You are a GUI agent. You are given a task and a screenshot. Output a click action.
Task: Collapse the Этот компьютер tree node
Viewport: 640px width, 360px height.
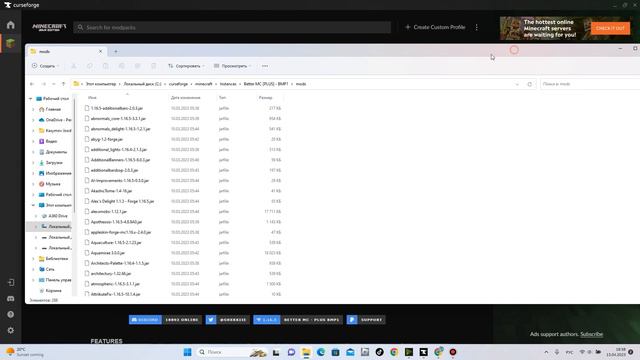click(x=33, y=205)
